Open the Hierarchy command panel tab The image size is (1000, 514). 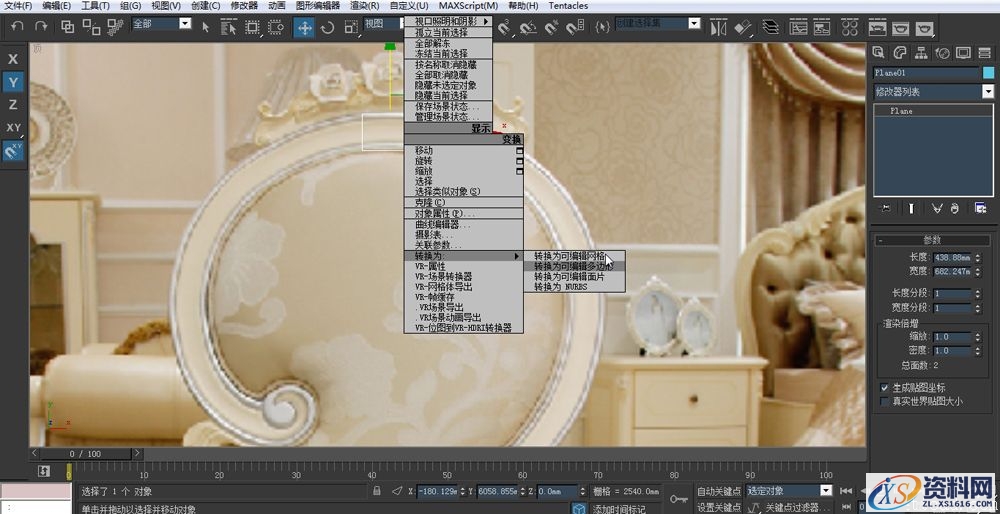click(x=921, y=52)
